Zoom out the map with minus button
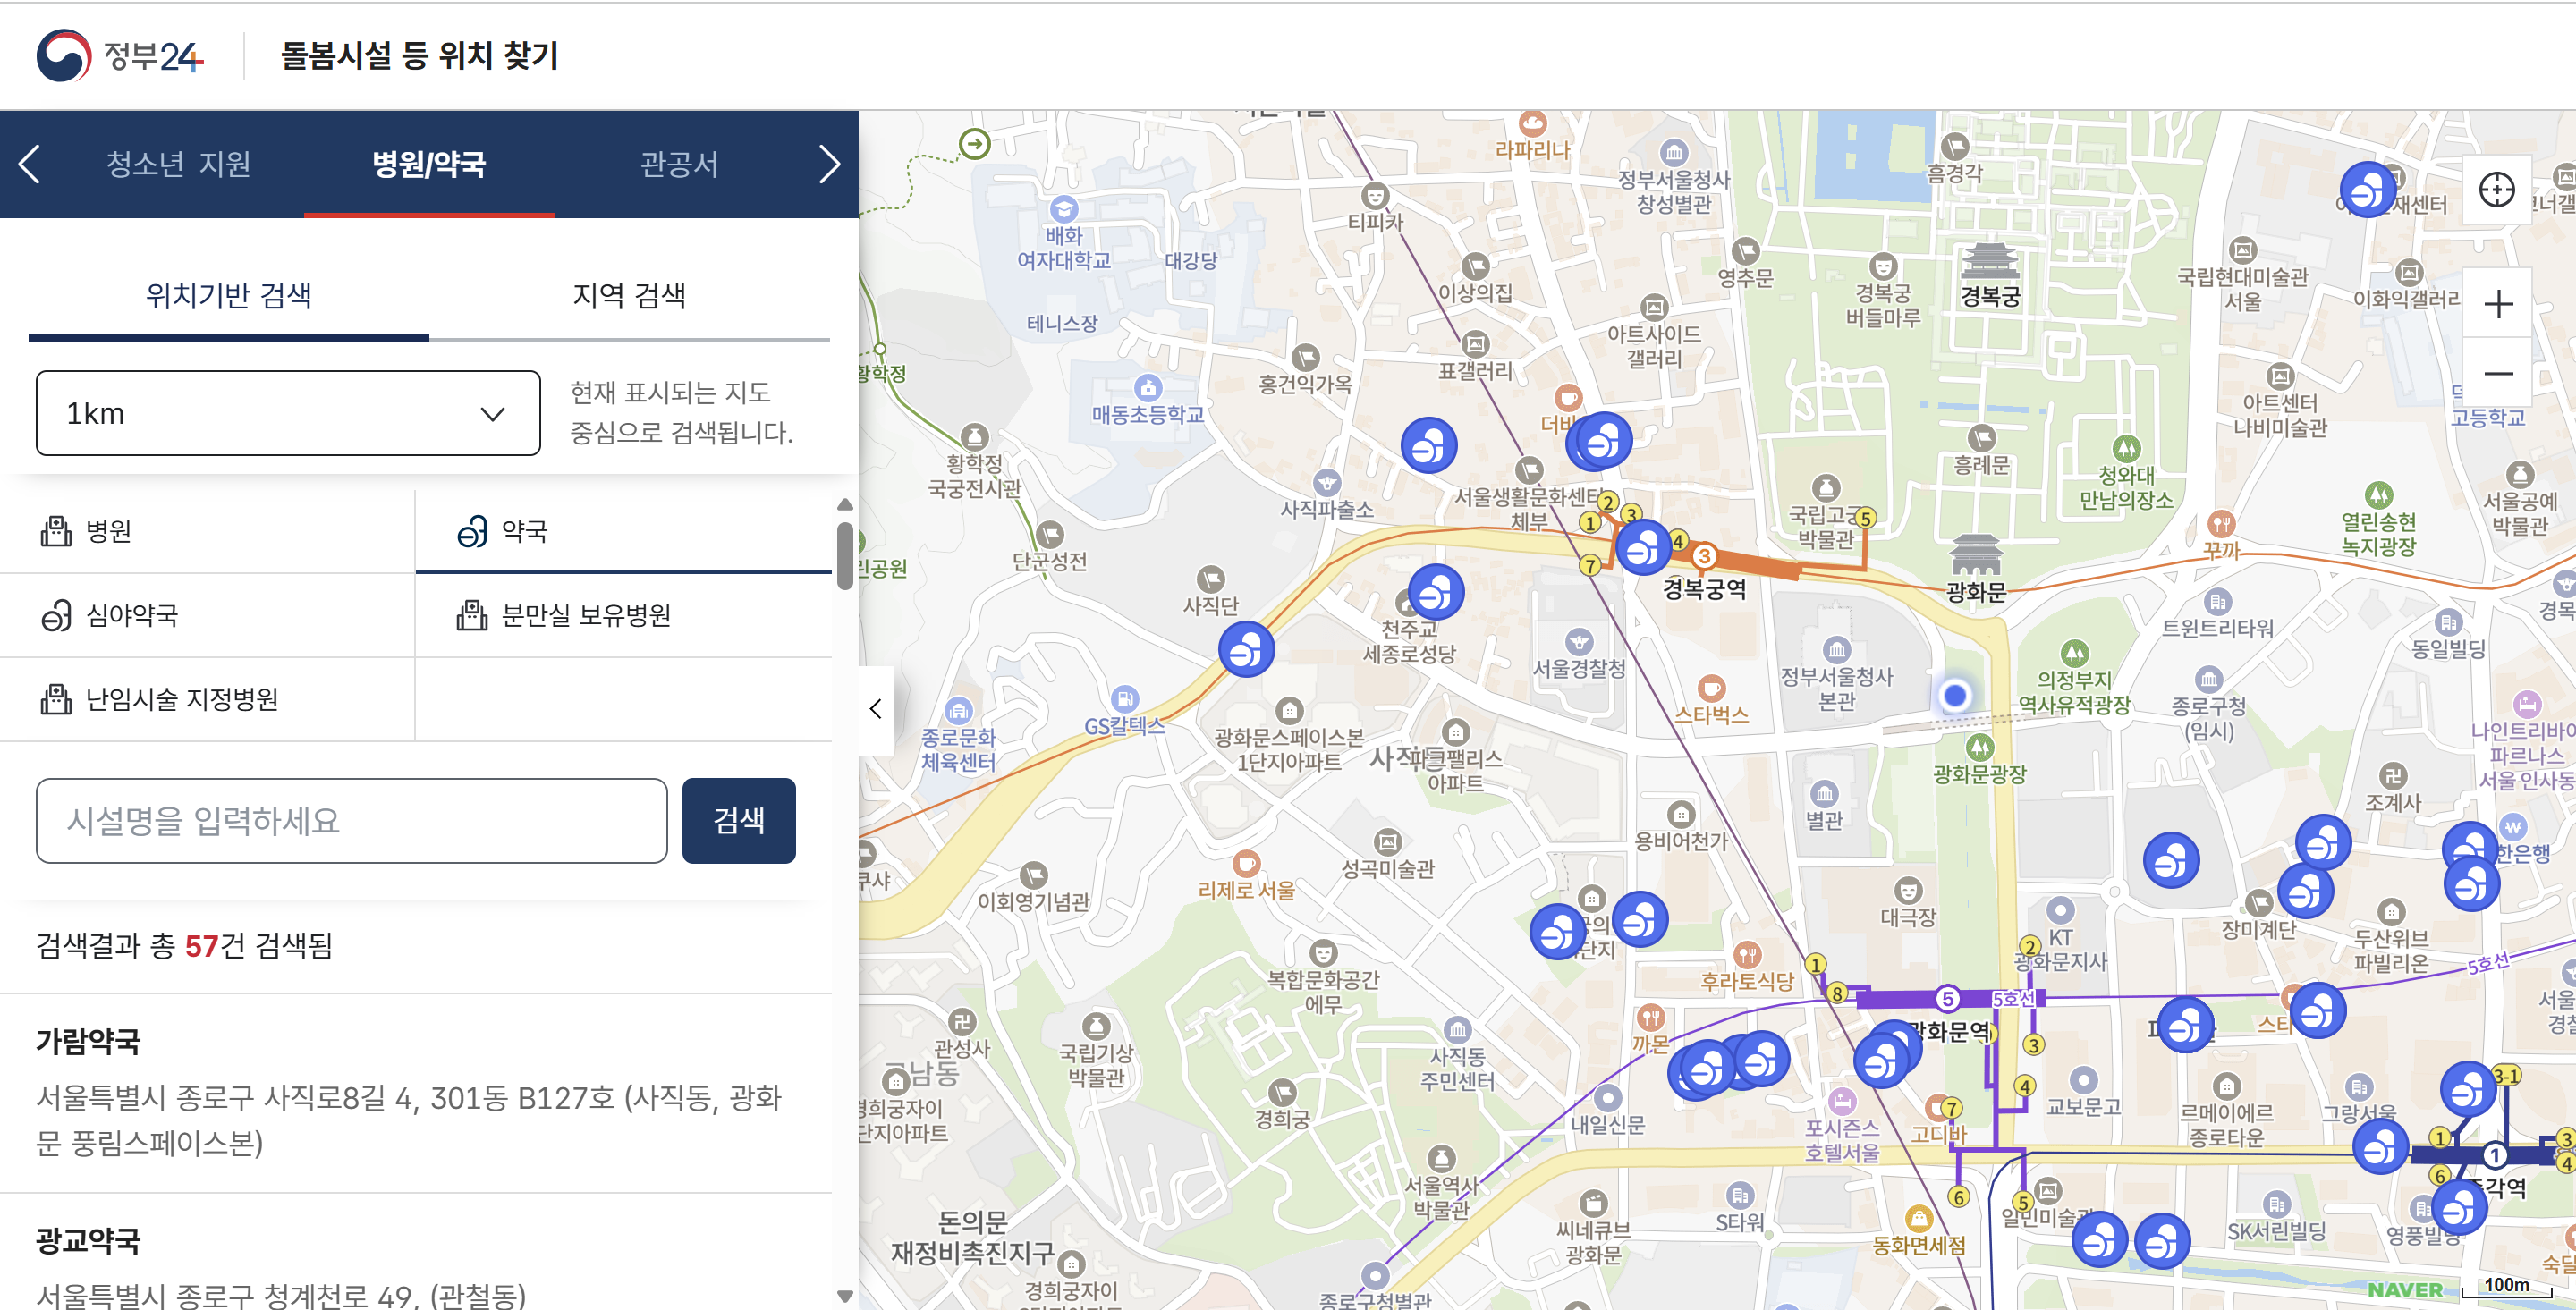Screen dimensions: 2576x1310 [x=2497, y=373]
